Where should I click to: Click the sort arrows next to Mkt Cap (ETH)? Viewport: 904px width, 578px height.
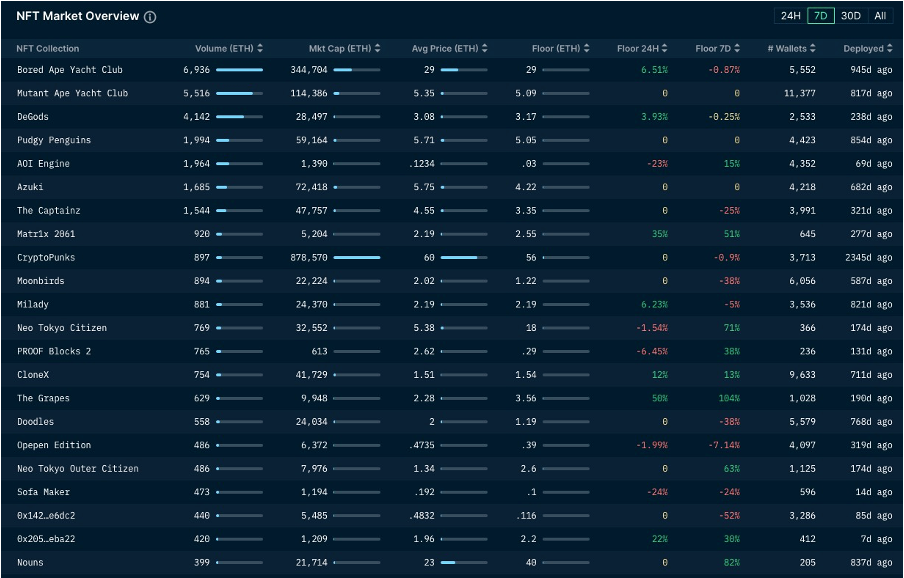pos(377,48)
